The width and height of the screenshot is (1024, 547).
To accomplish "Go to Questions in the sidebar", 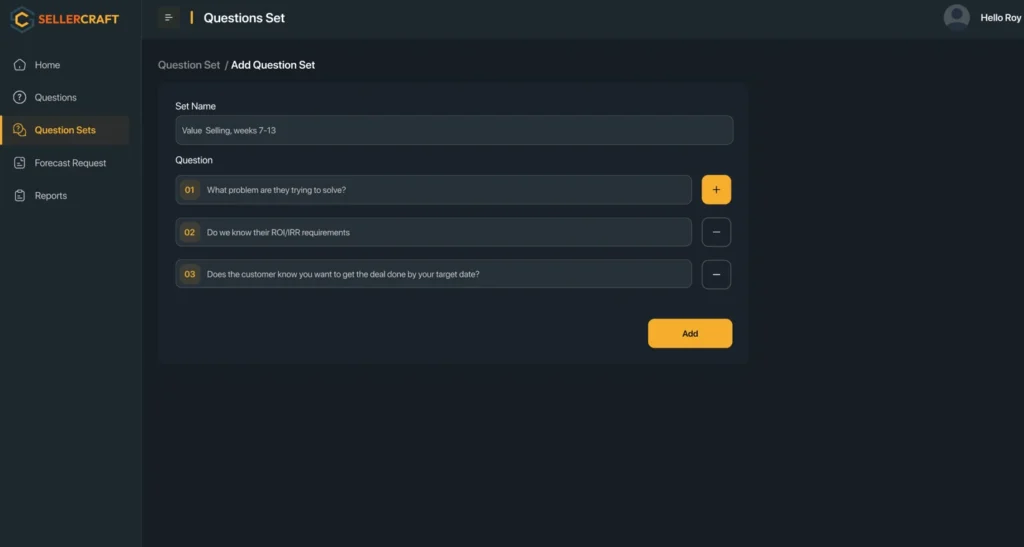I will [x=55, y=97].
